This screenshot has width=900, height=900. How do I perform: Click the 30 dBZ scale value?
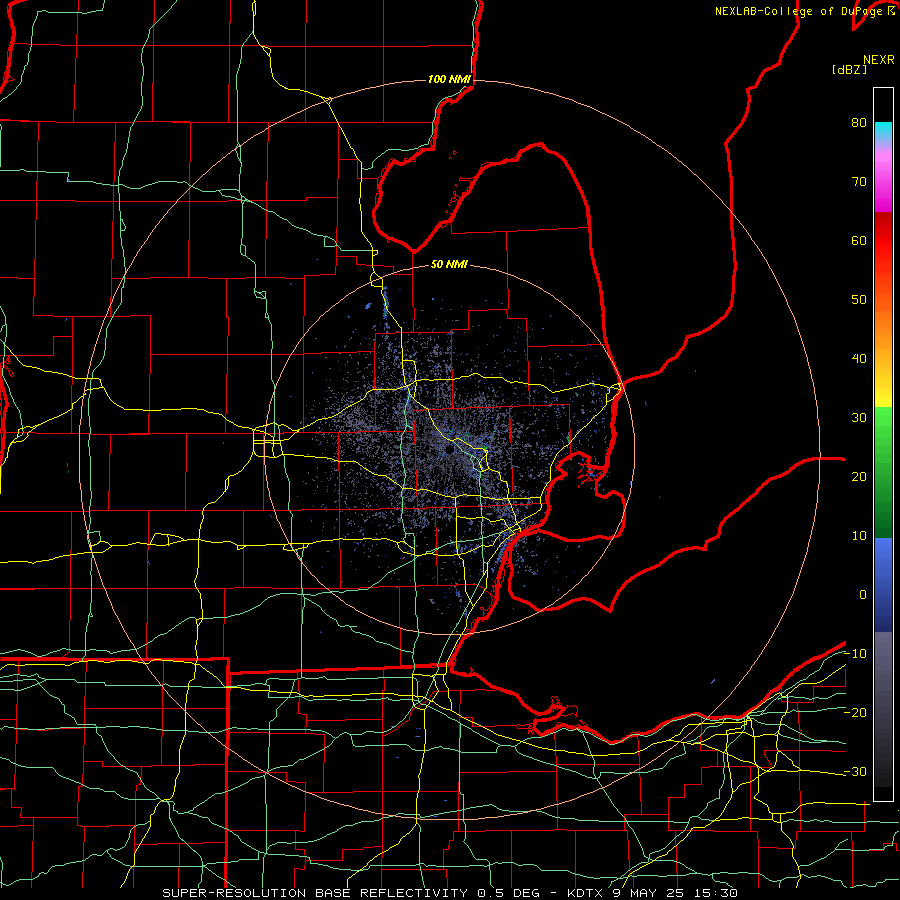(859, 418)
